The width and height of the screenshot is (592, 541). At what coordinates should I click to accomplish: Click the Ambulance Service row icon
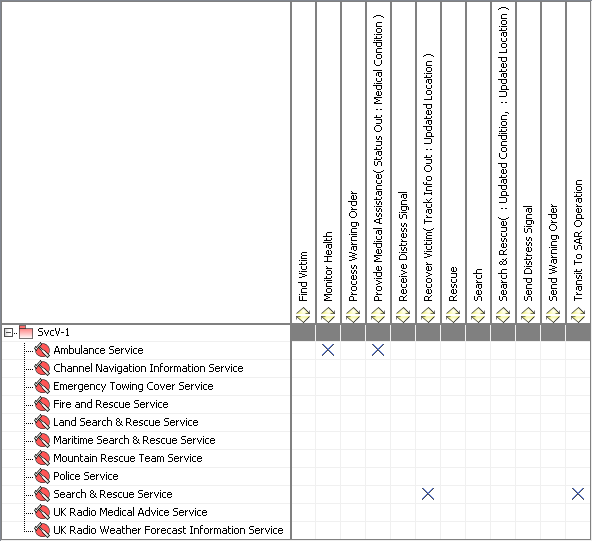42,350
